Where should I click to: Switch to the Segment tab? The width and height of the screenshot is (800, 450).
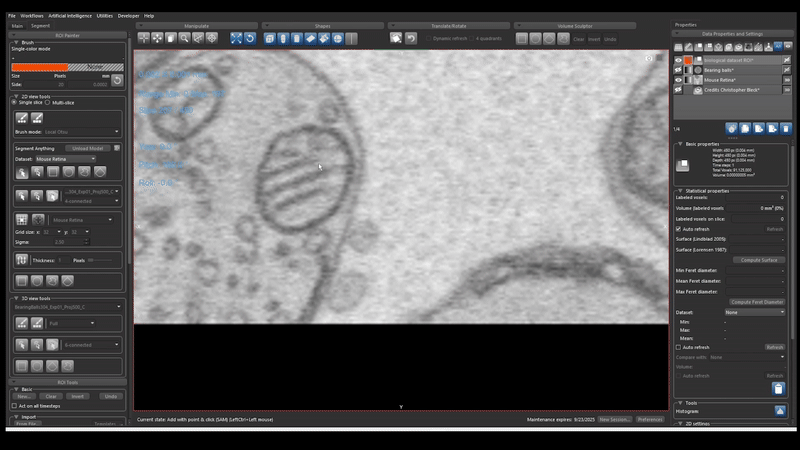click(x=40, y=26)
